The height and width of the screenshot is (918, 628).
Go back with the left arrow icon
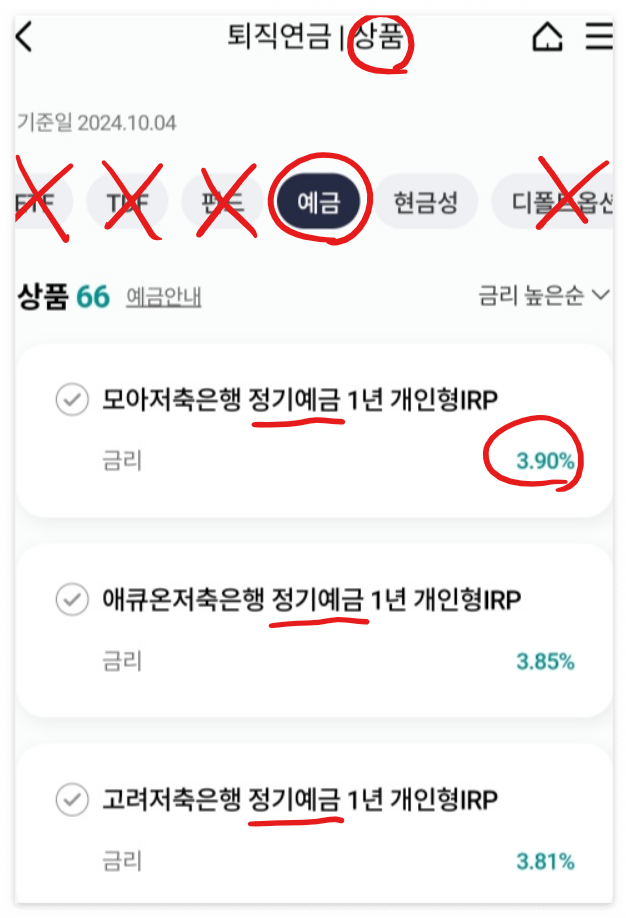(x=24, y=37)
